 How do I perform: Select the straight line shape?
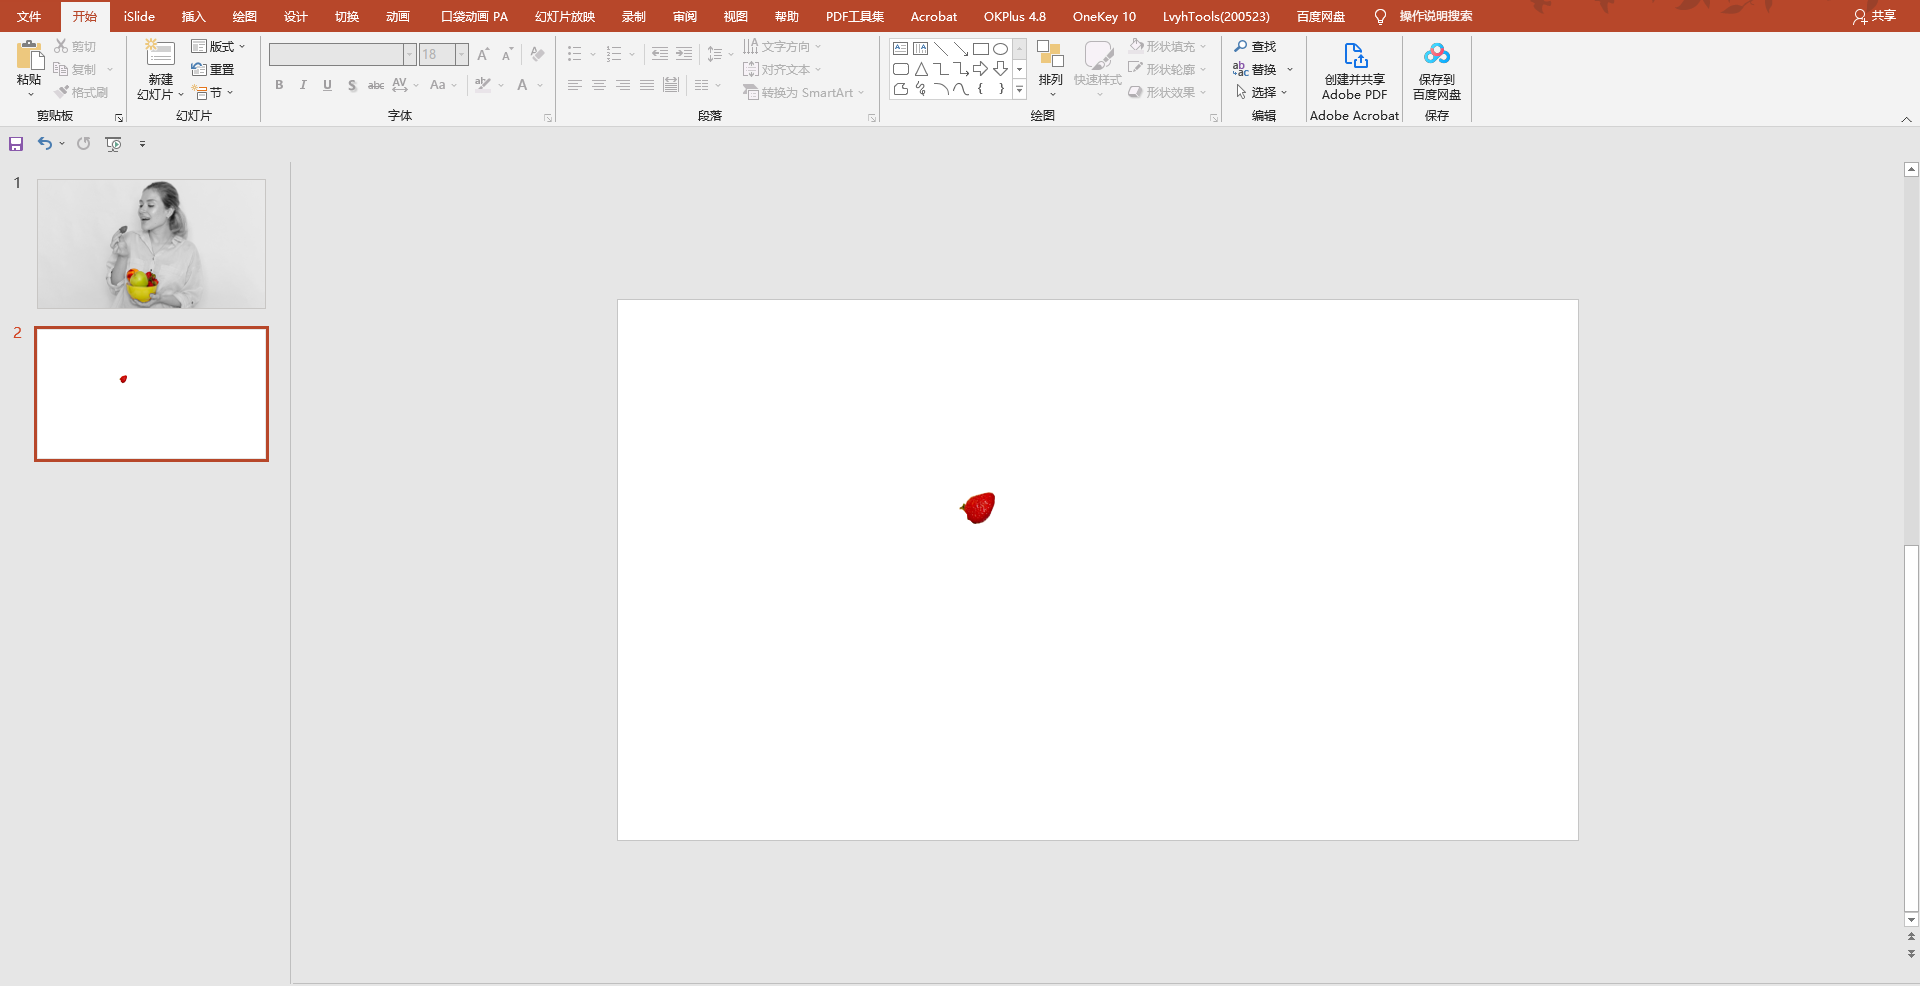[x=941, y=49]
